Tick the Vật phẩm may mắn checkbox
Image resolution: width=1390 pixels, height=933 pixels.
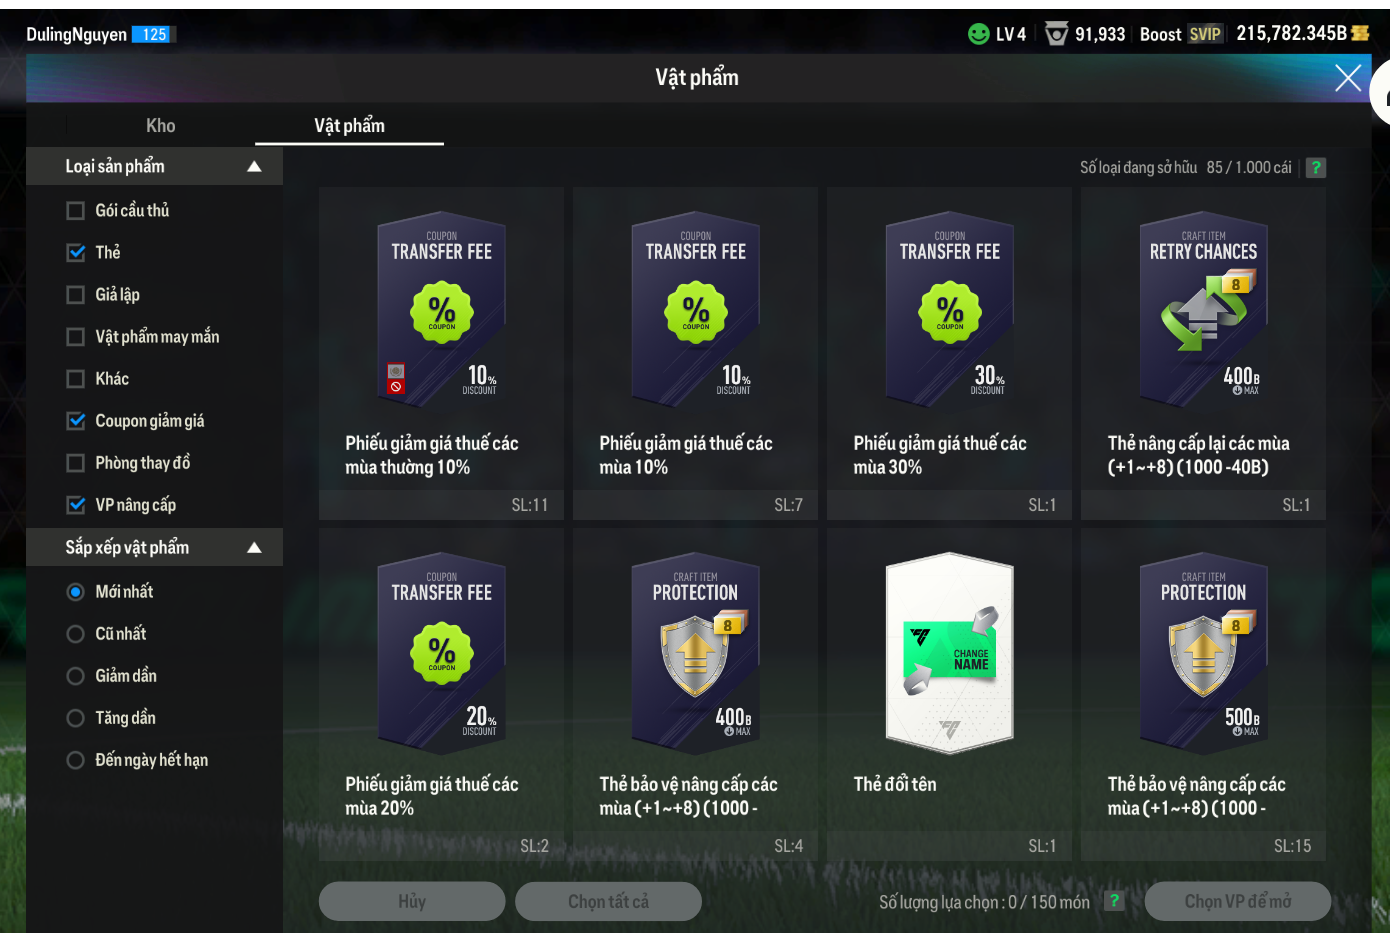pyautogui.click(x=75, y=337)
